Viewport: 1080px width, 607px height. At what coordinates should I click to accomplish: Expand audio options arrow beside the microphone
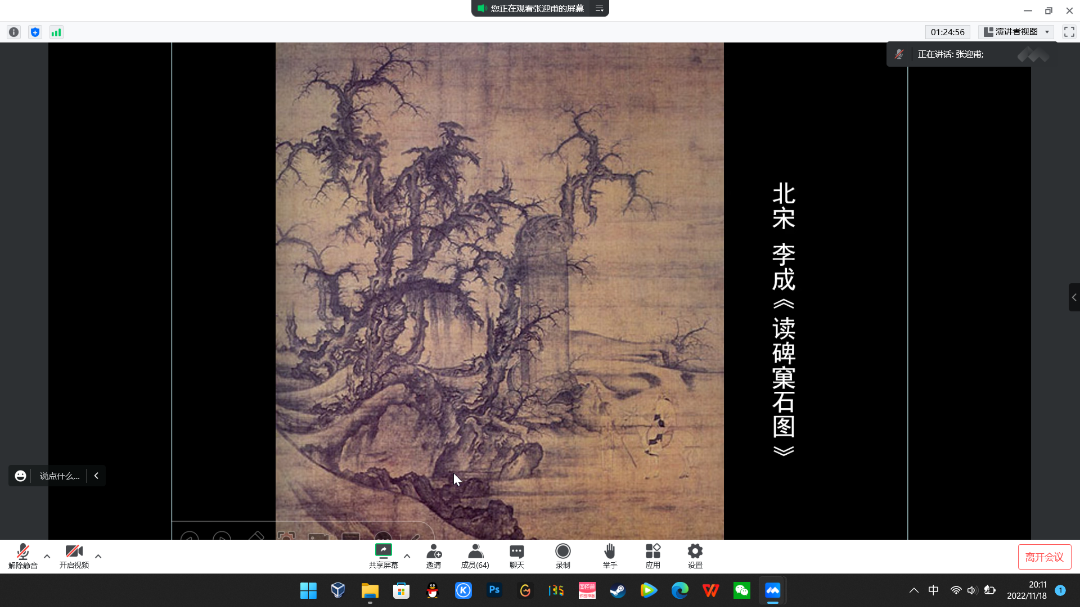[x=47, y=556]
